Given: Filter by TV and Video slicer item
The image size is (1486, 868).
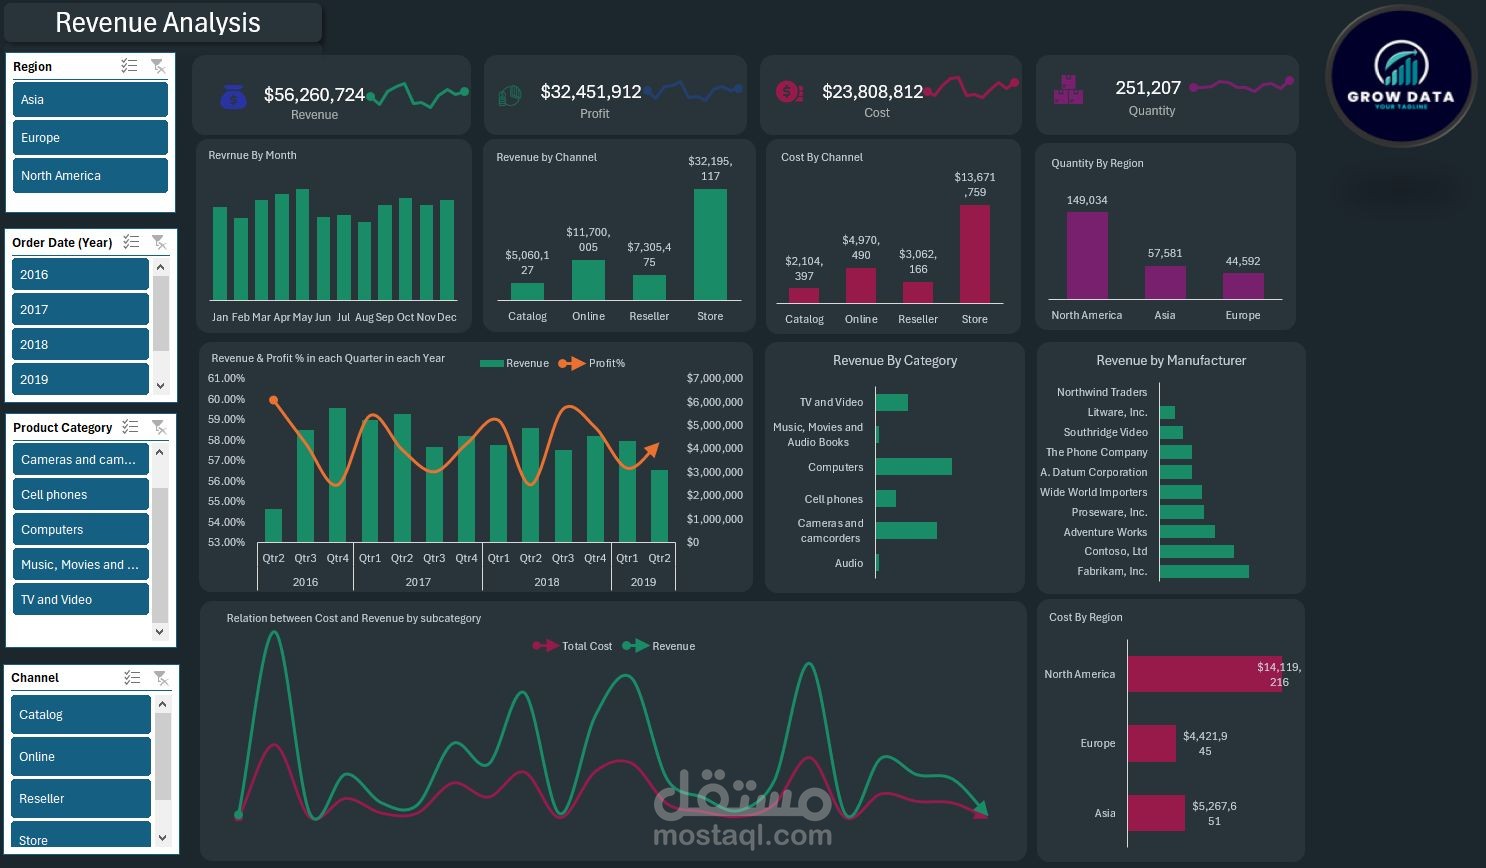Looking at the screenshot, I should coord(81,600).
